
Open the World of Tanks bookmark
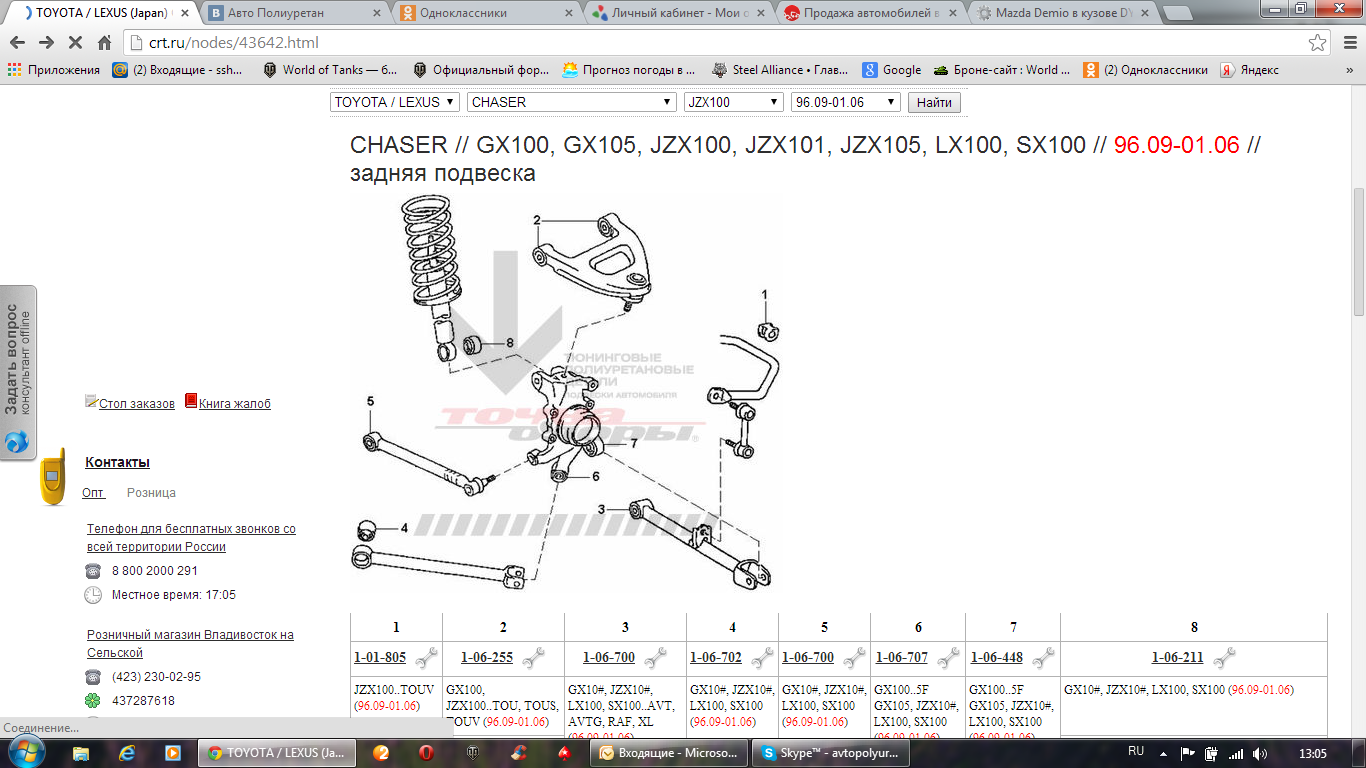330,70
